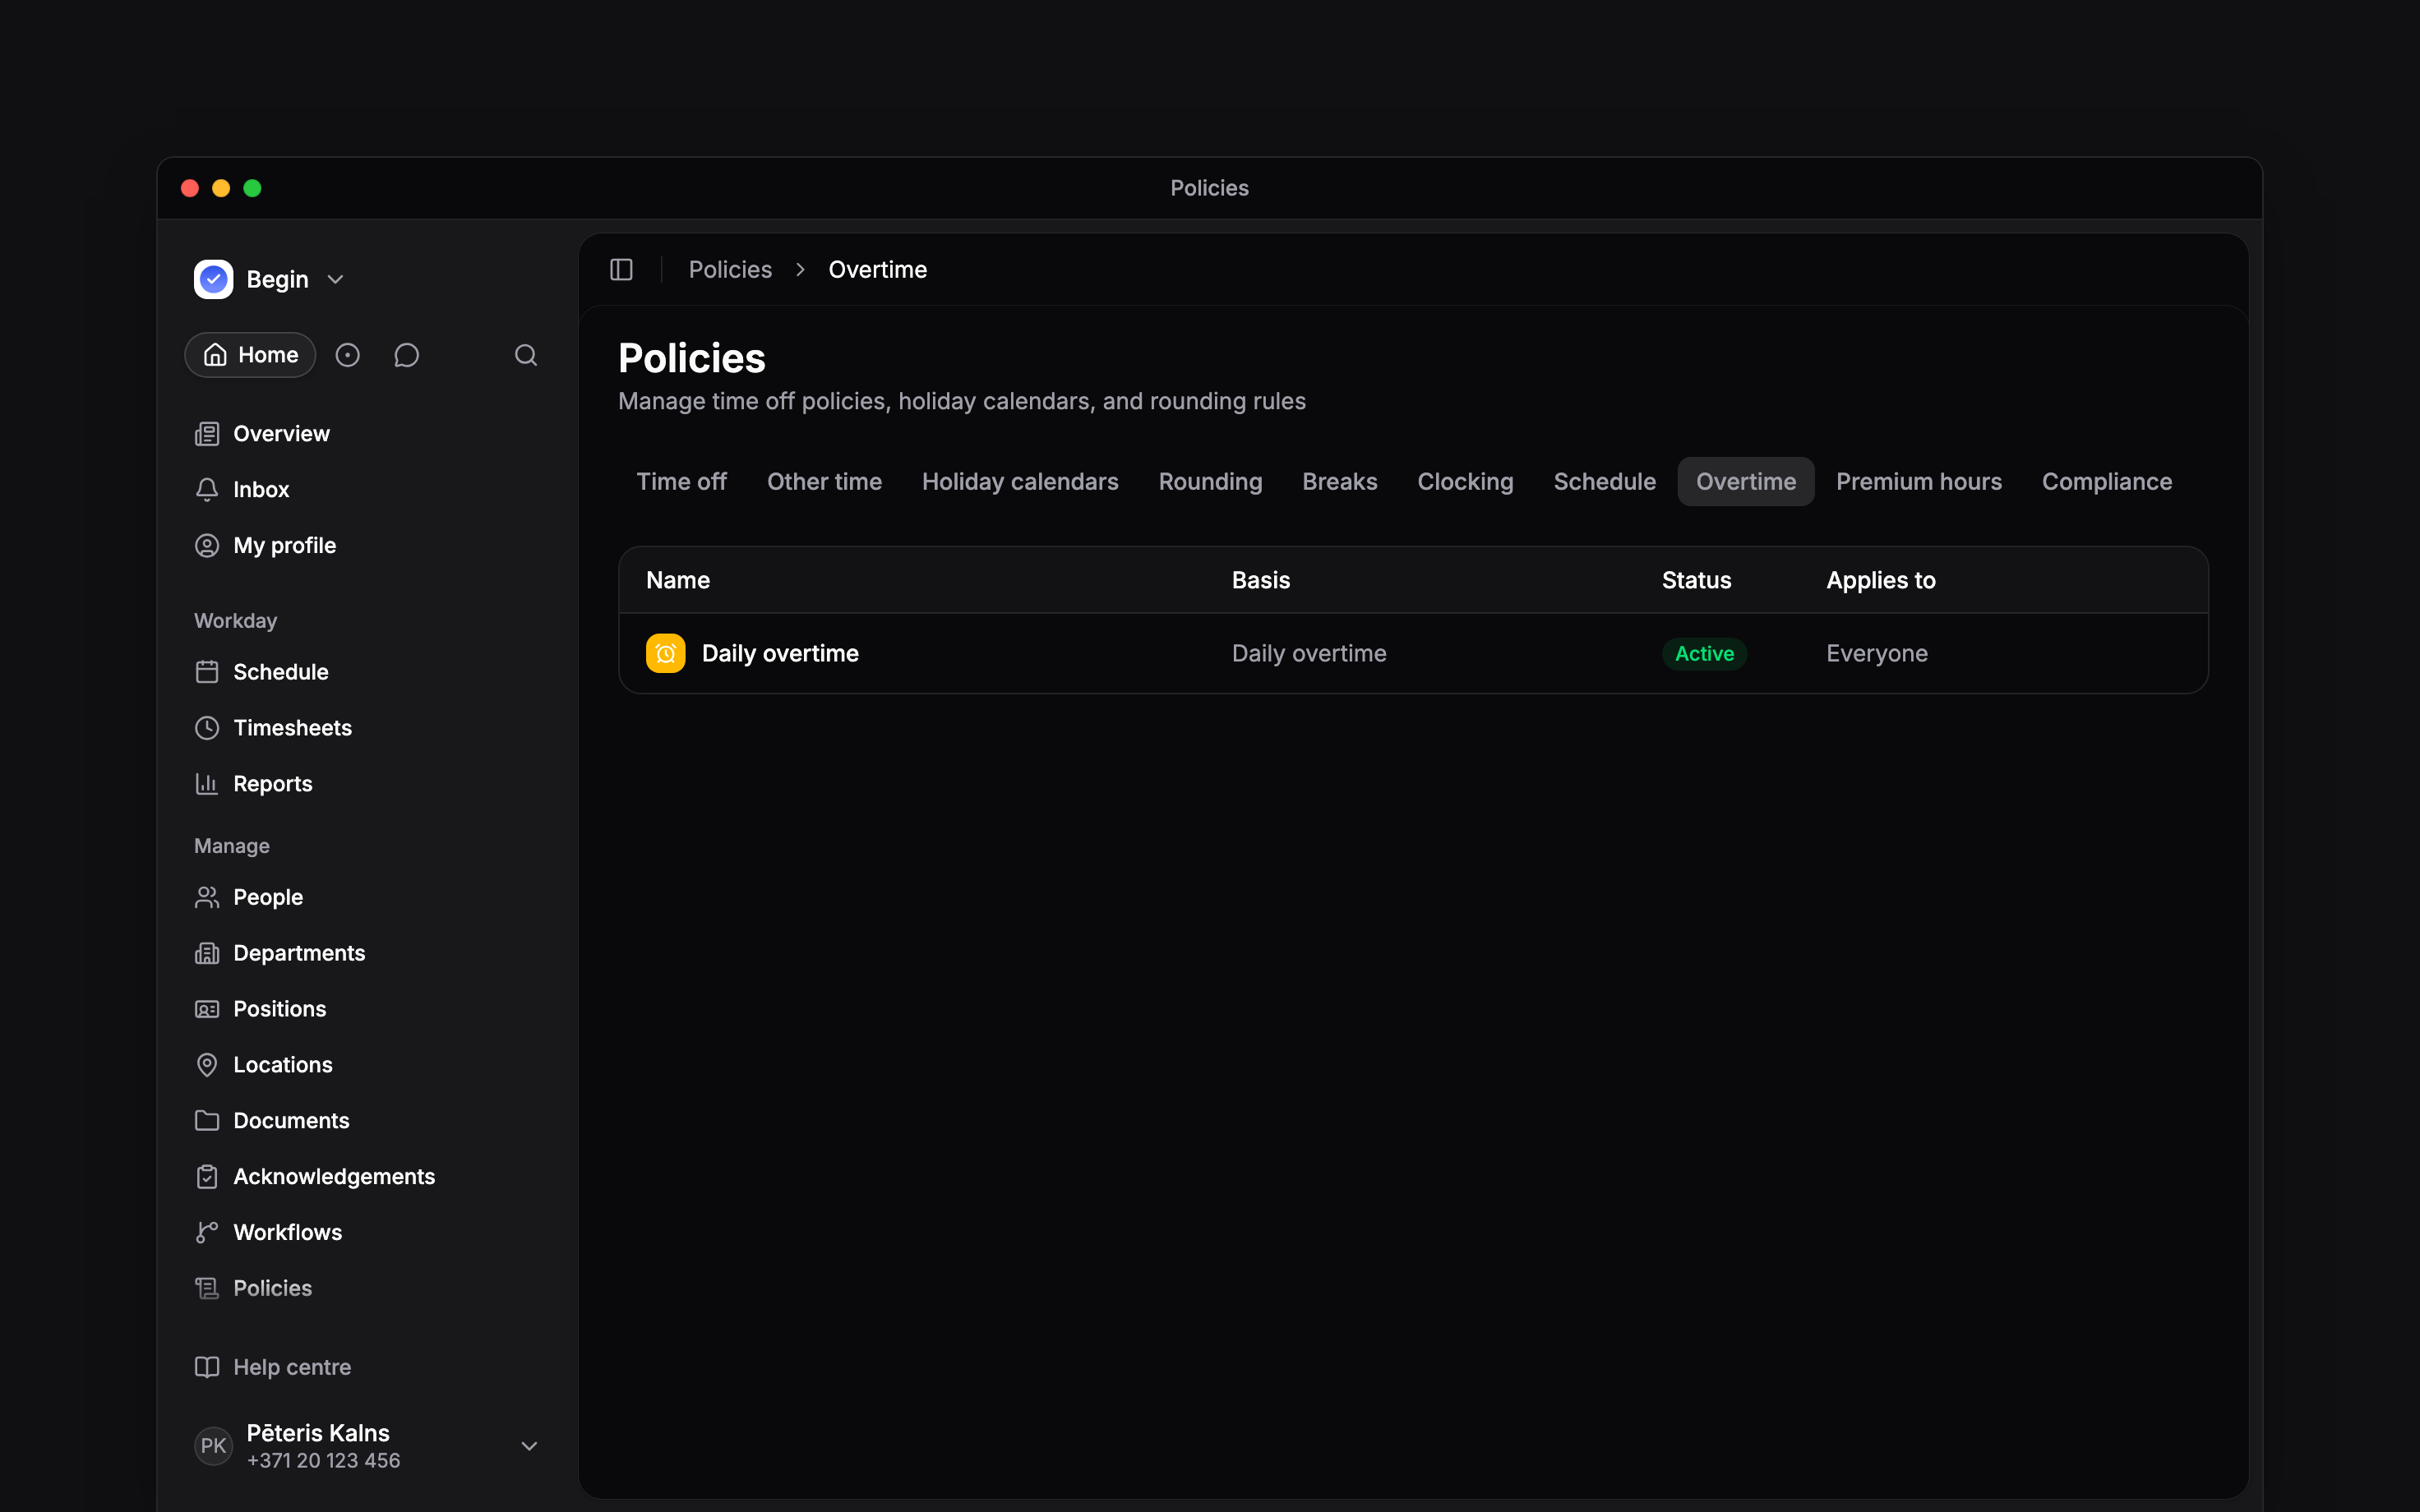Click the Policies breadcrumb link

730,270
